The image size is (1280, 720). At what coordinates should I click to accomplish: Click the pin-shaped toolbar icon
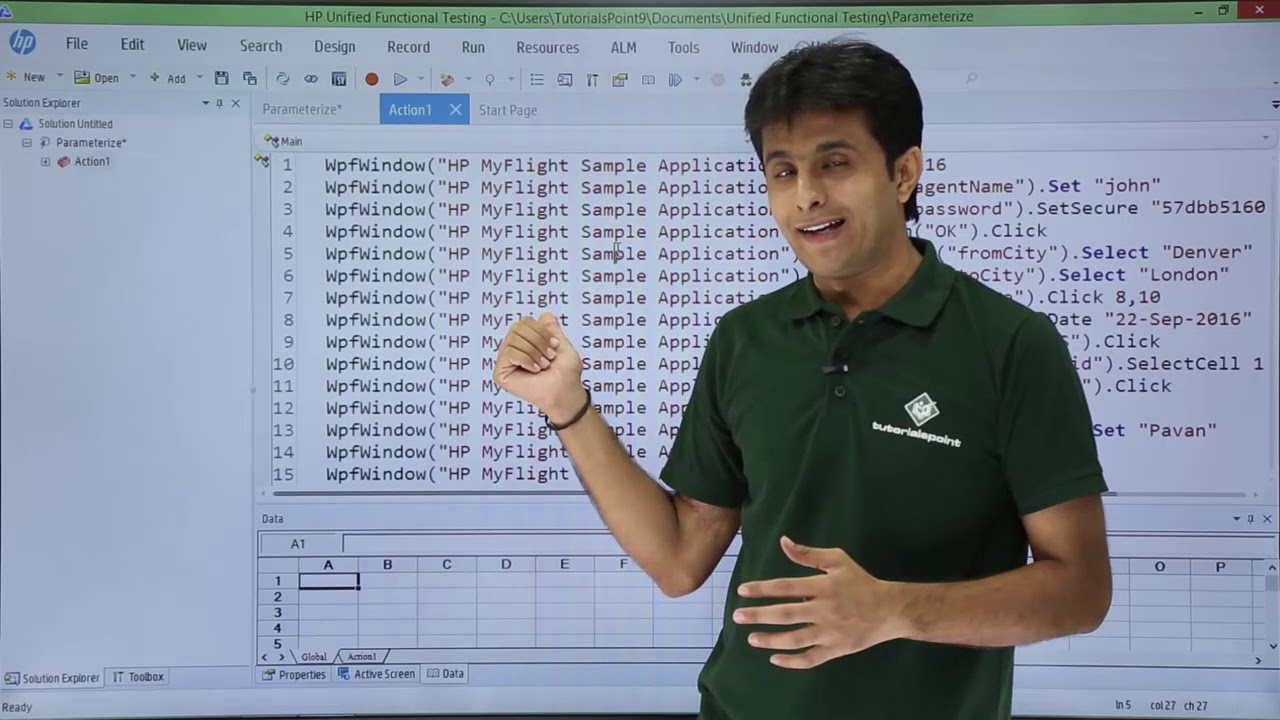point(490,79)
